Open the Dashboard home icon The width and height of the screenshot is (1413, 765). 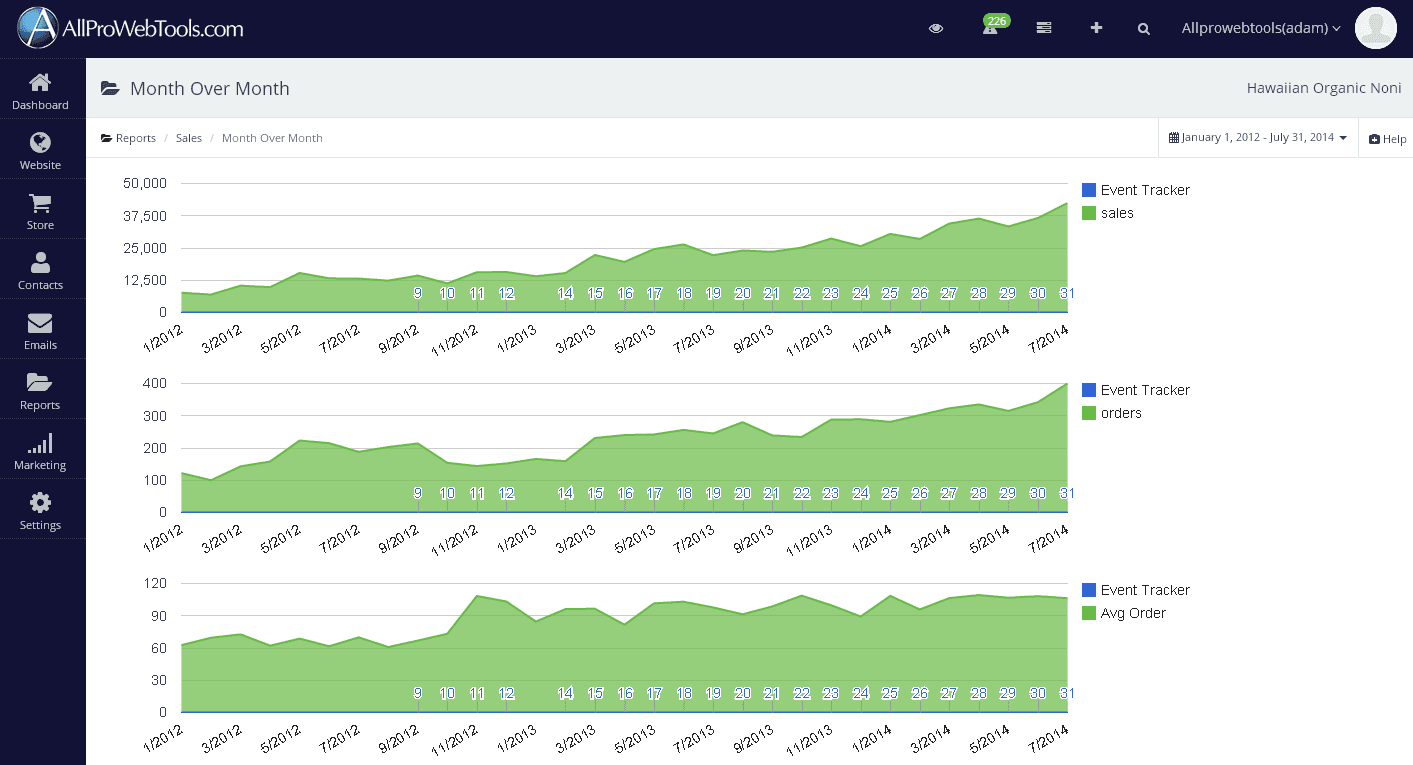click(x=40, y=83)
